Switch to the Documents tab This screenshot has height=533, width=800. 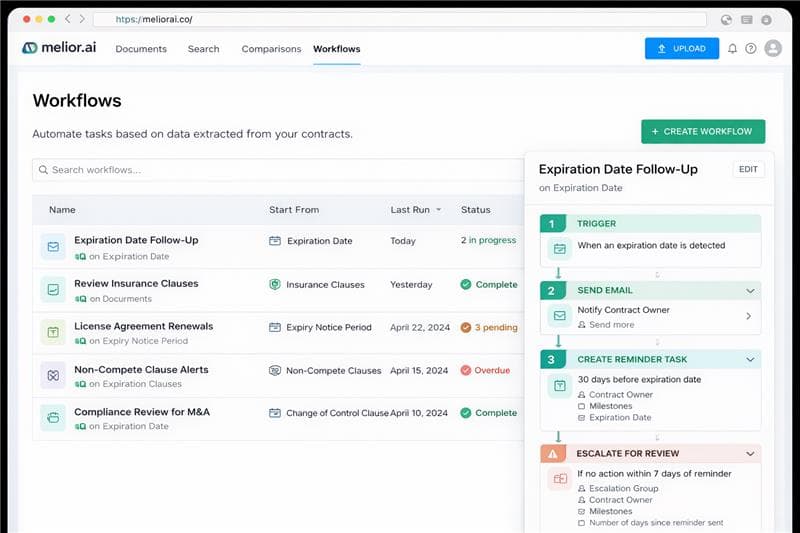140,49
